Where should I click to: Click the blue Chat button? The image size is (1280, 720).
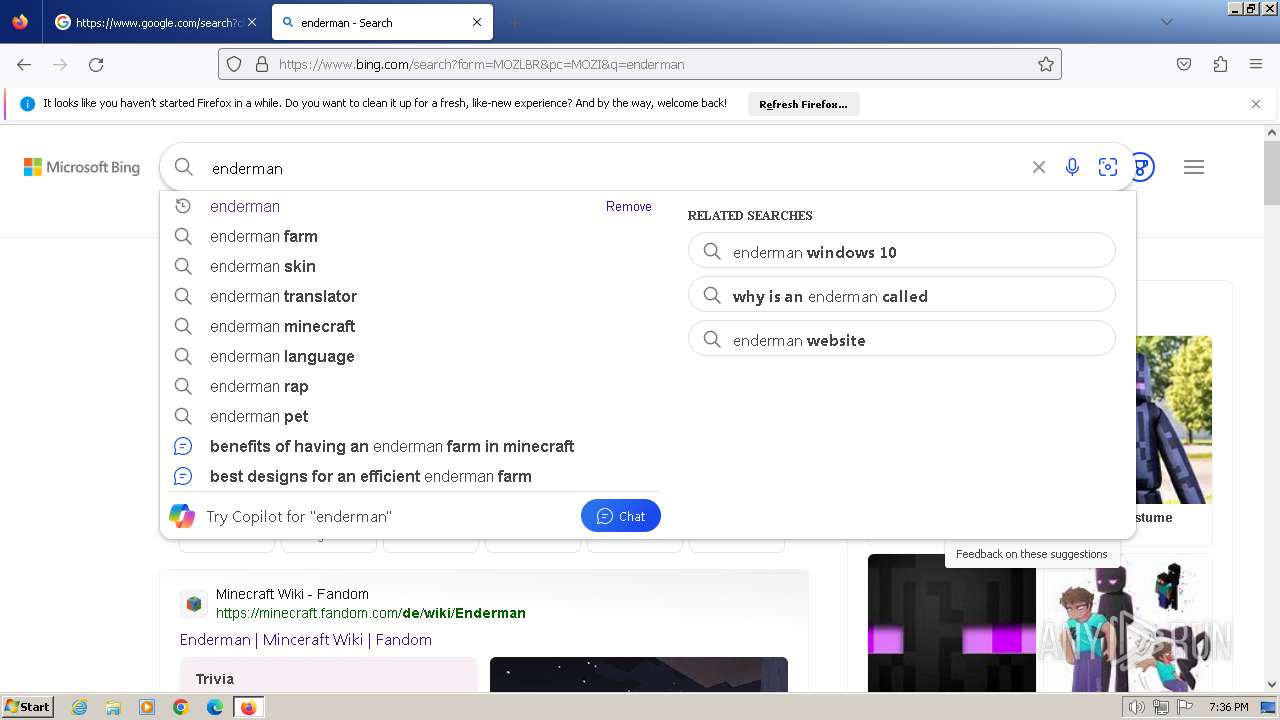pos(621,516)
